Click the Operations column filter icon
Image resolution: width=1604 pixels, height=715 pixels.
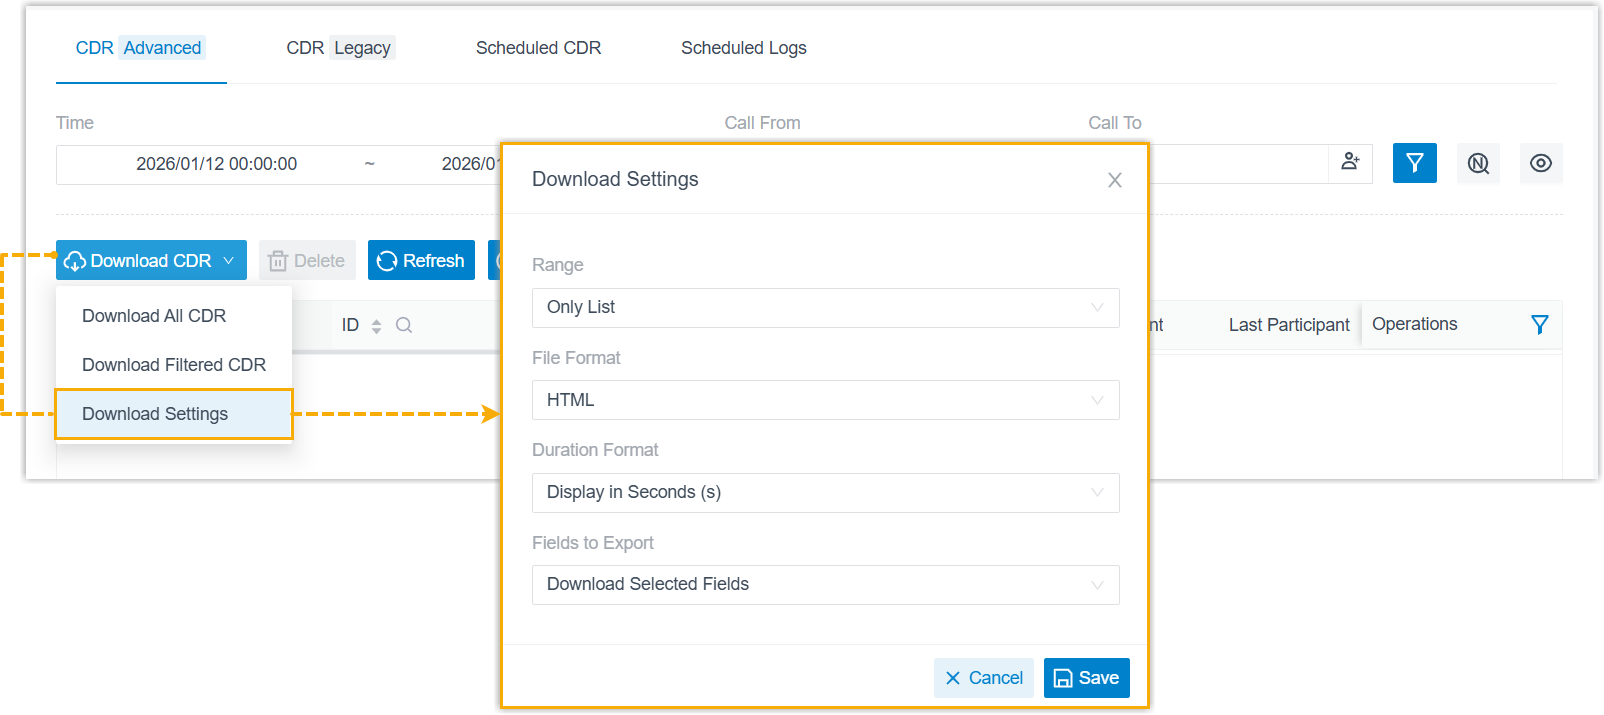(1540, 324)
